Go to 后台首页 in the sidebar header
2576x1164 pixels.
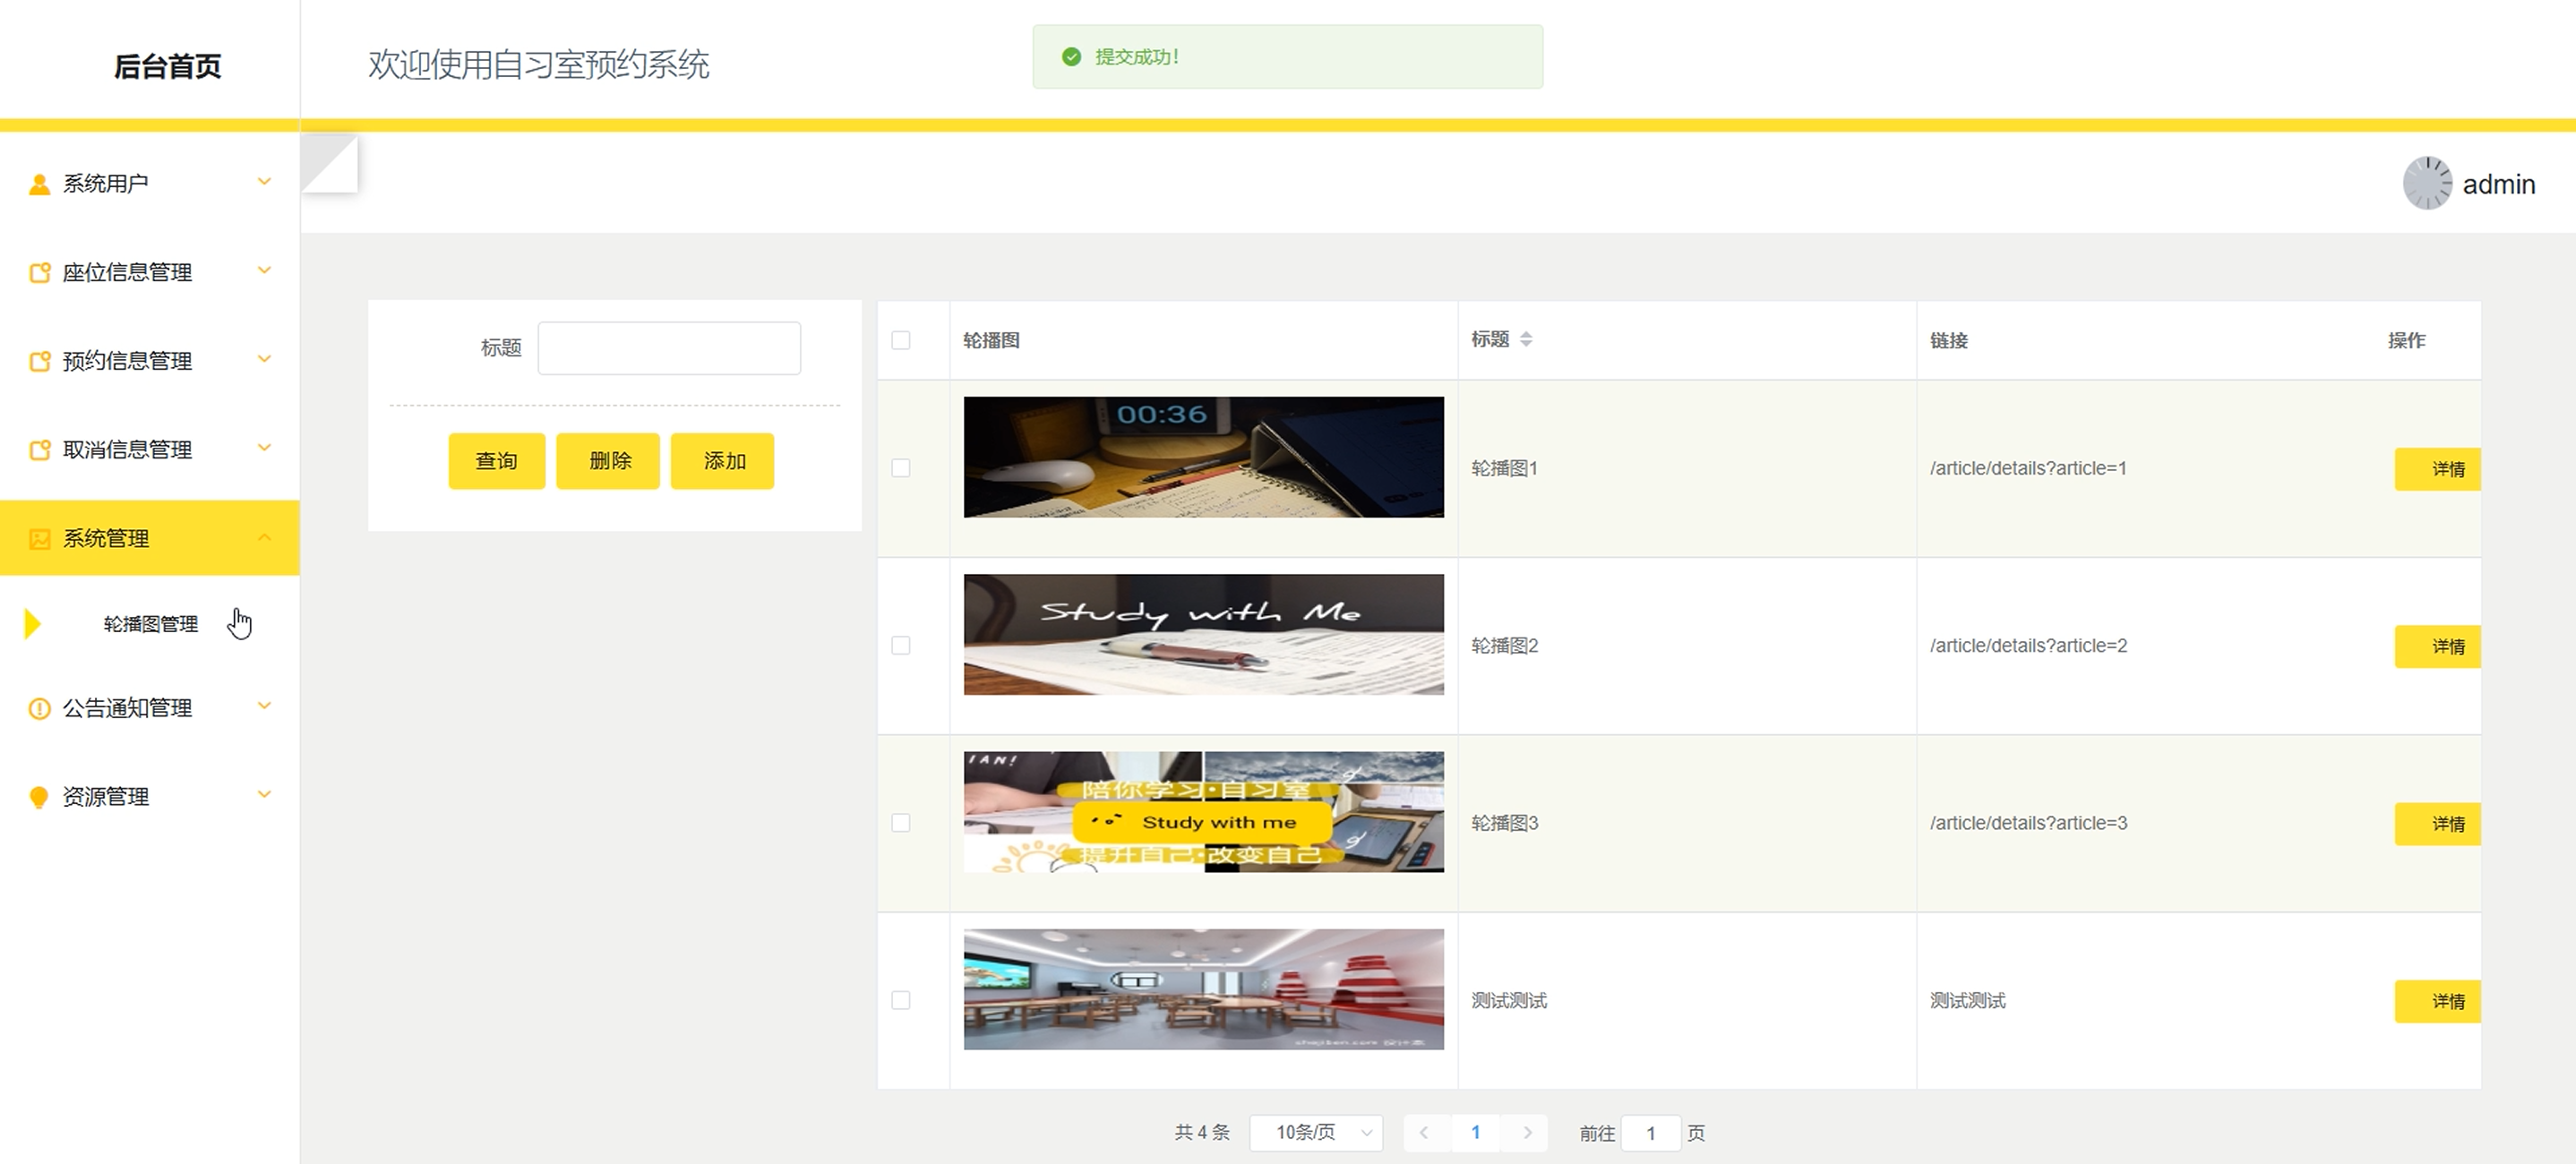167,66
